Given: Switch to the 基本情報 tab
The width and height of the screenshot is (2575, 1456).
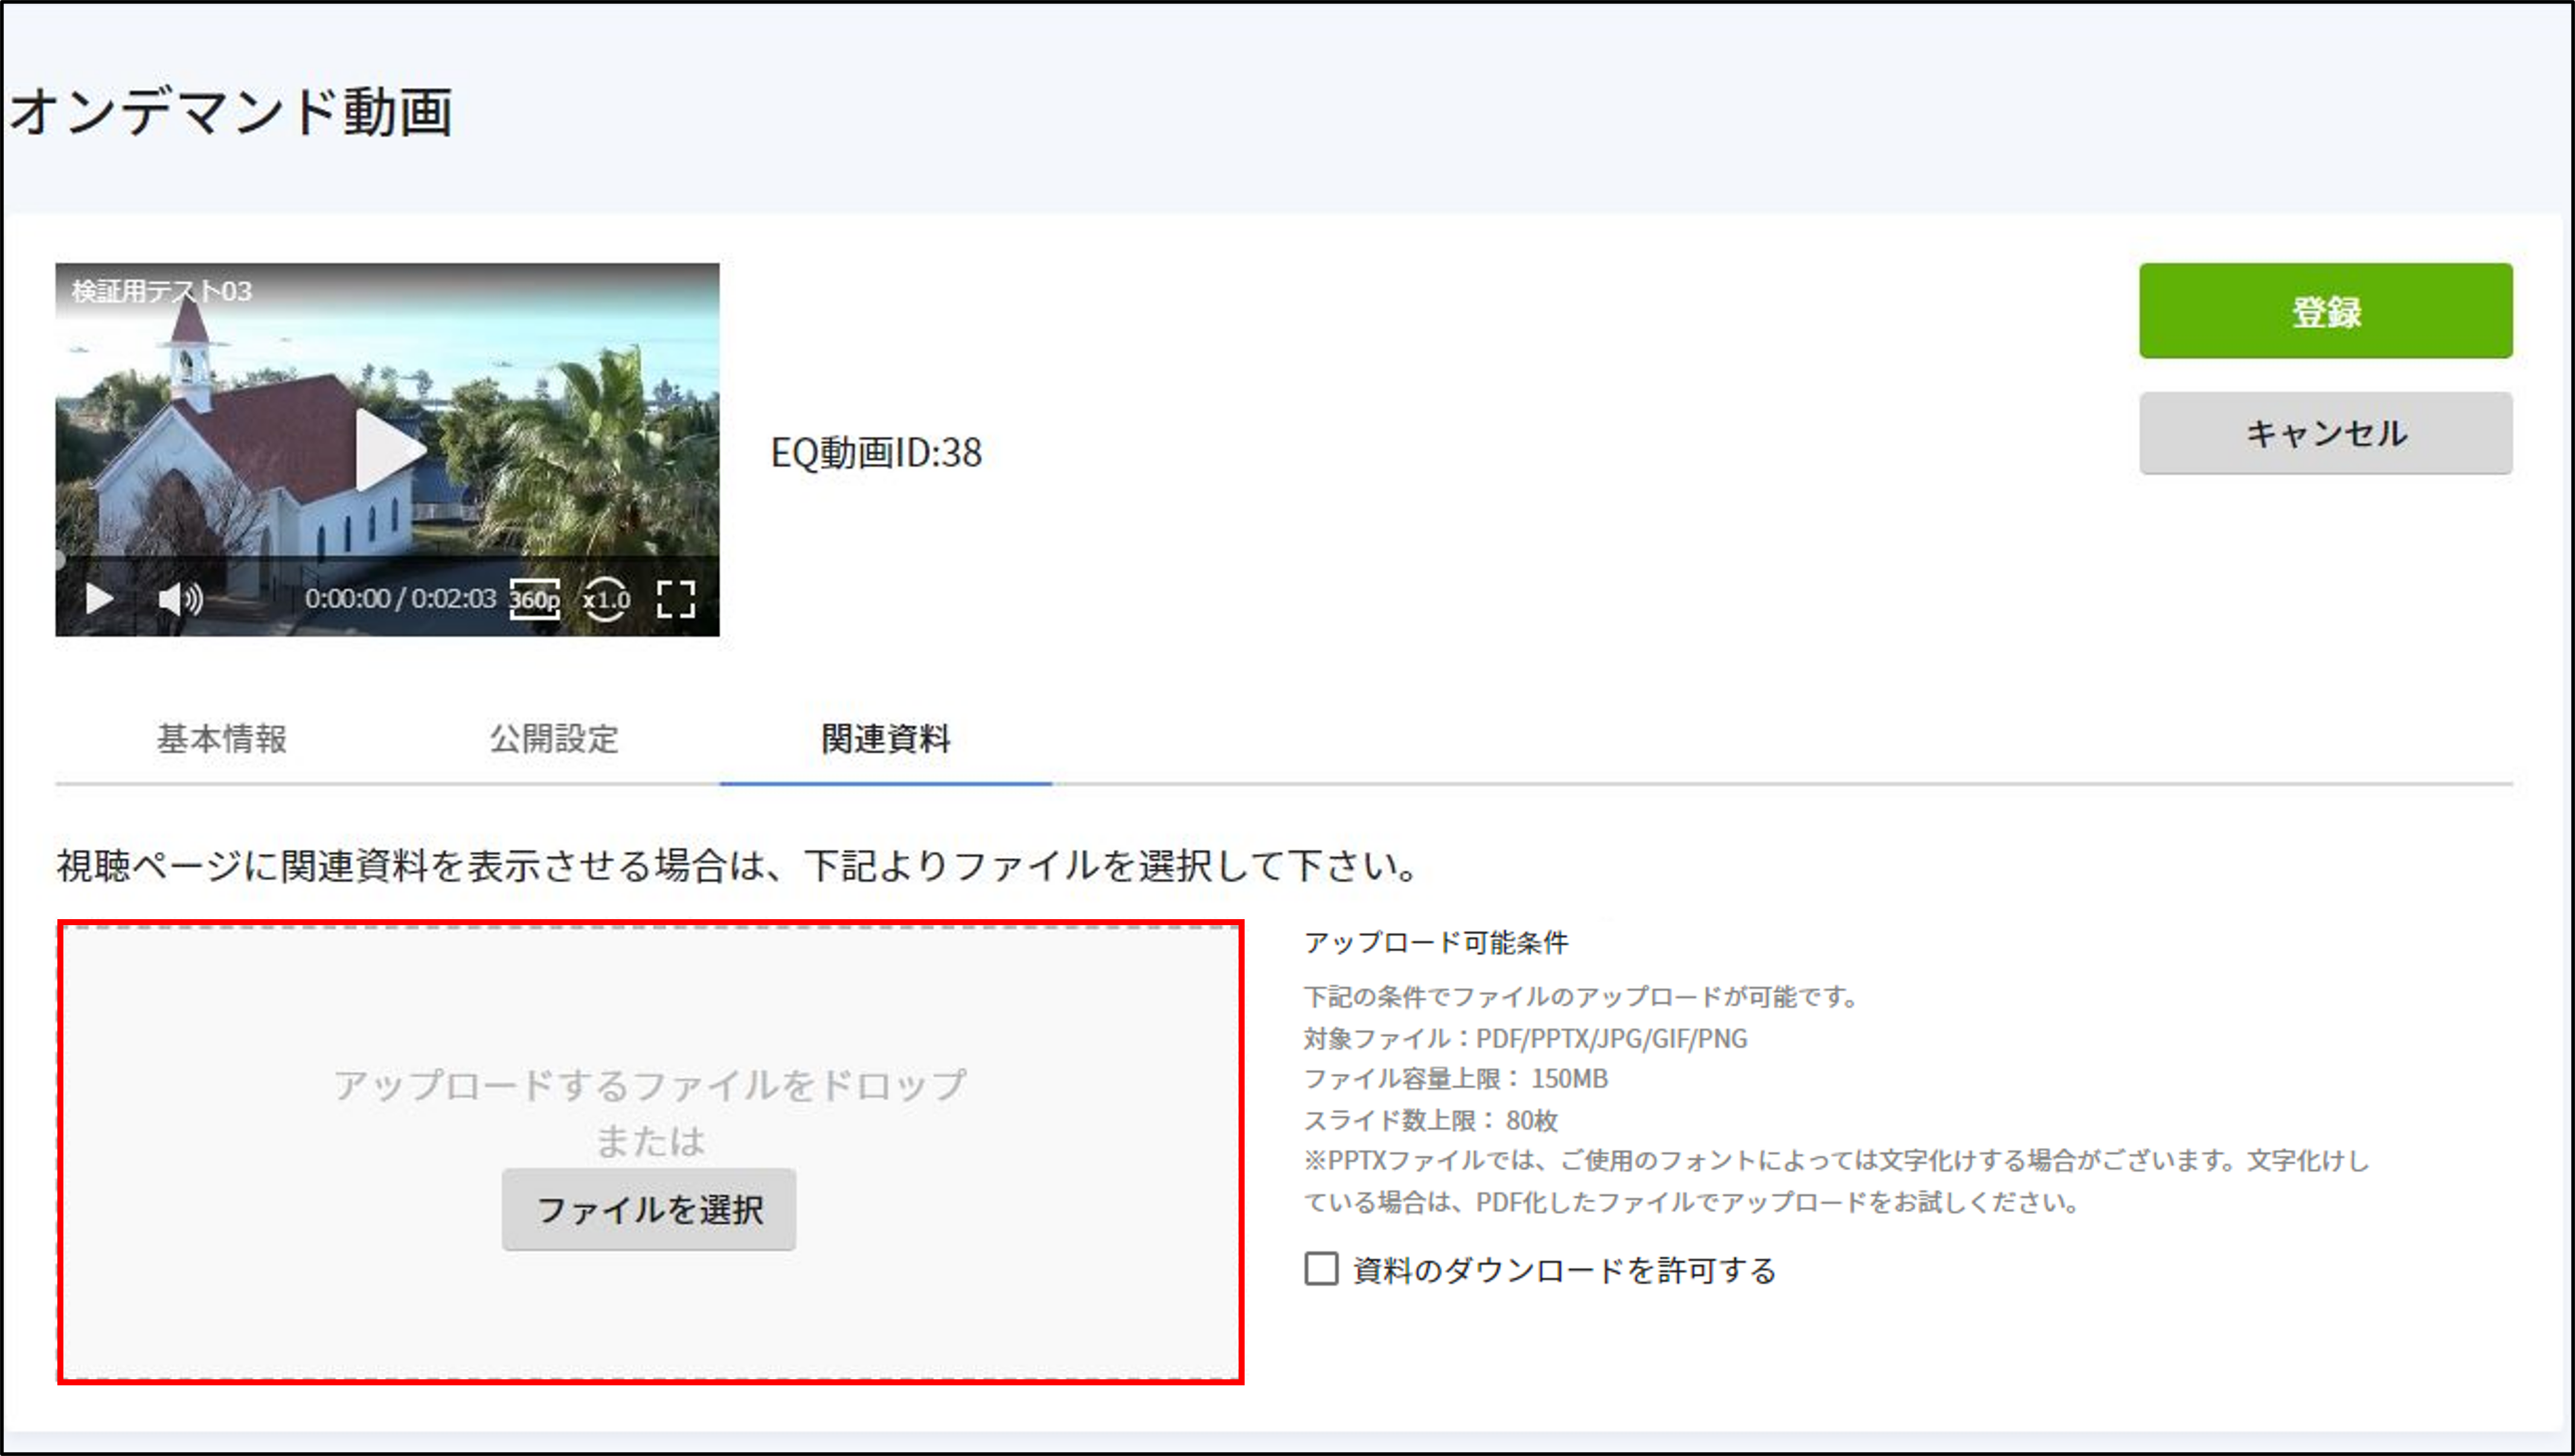Looking at the screenshot, I should pos(222,738).
